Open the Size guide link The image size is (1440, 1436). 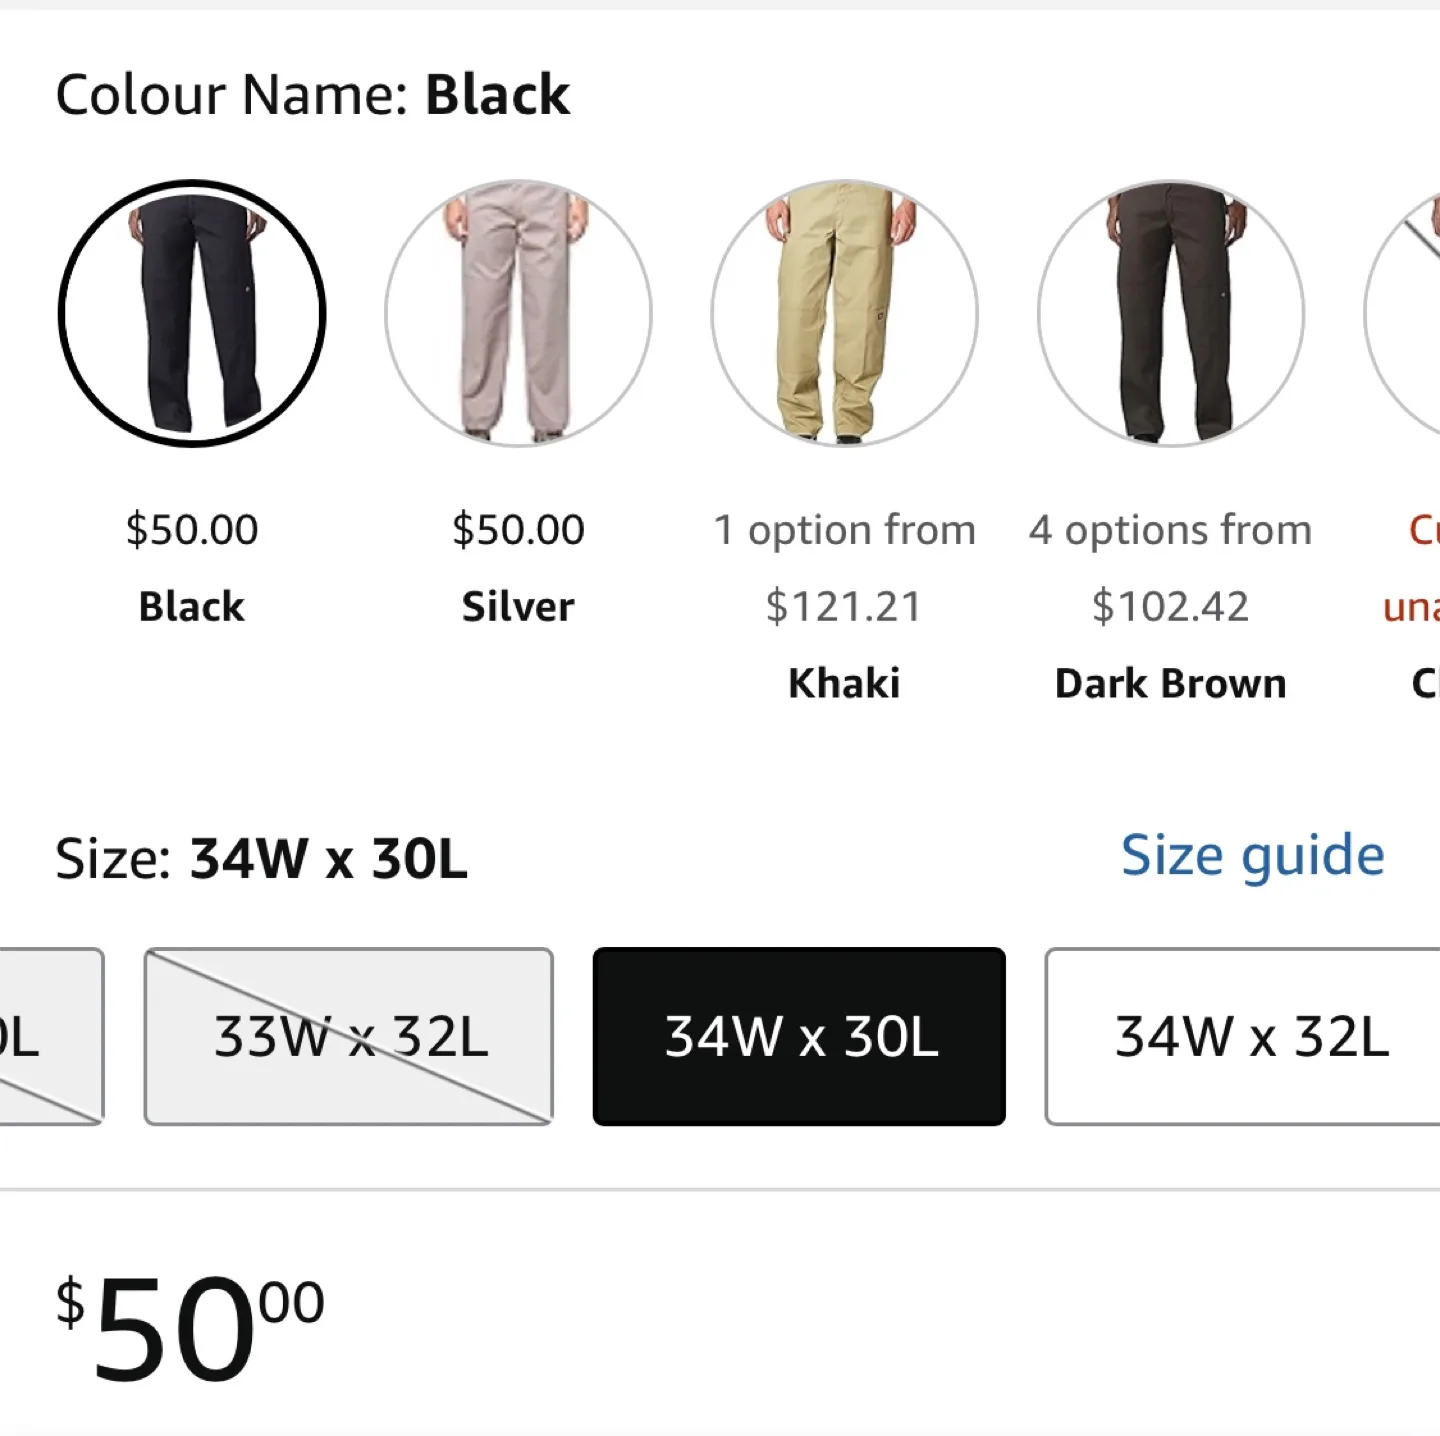1252,856
